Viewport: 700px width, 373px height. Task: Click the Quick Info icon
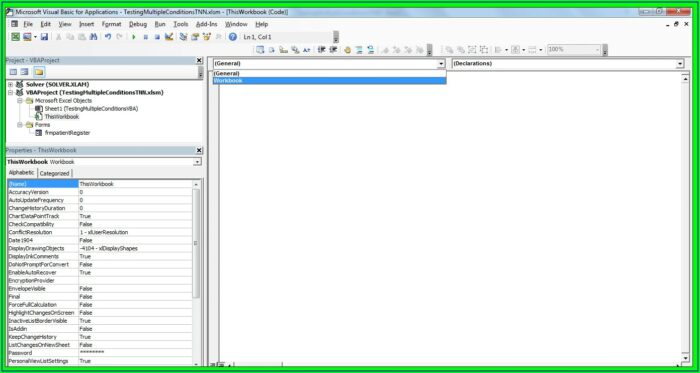(283, 50)
